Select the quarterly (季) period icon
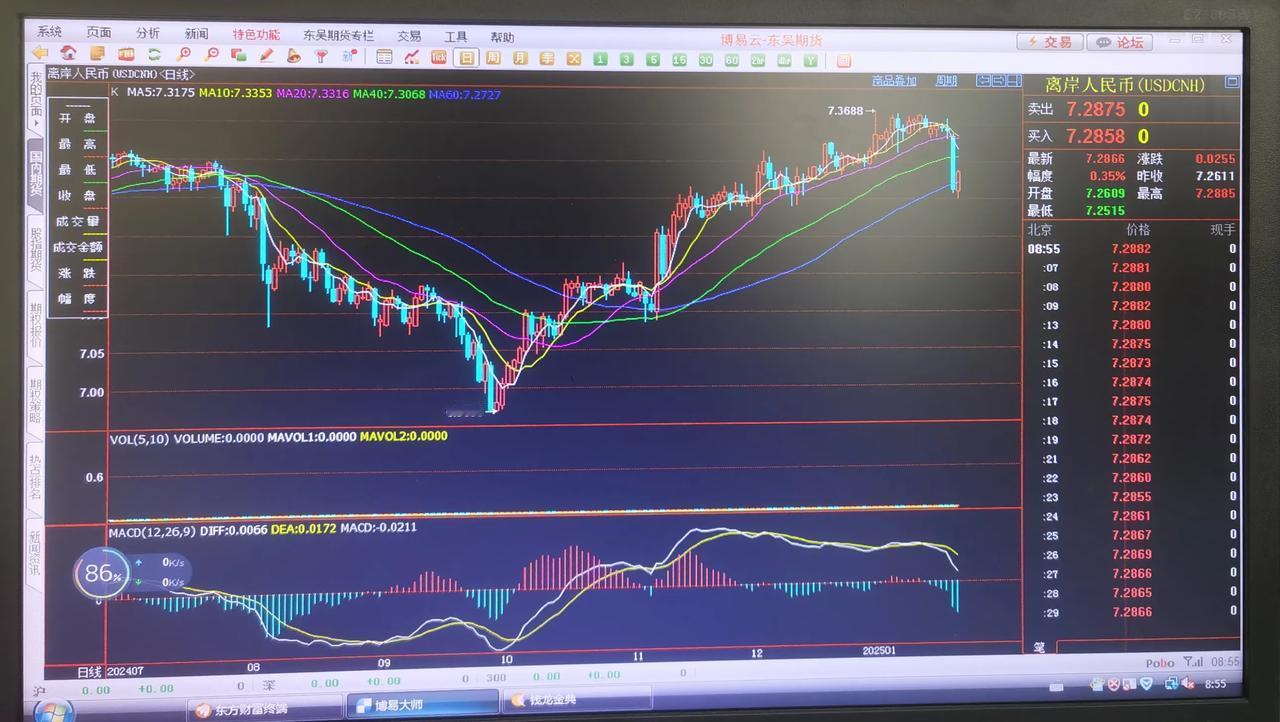This screenshot has height=722, width=1280. pyautogui.click(x=547, y=59)
